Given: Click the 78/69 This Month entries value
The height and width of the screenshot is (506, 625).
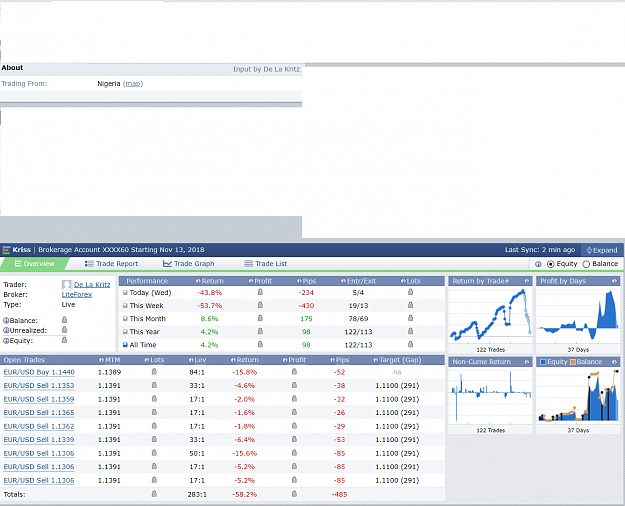Looking at the screenshot, I should [358, 319].
